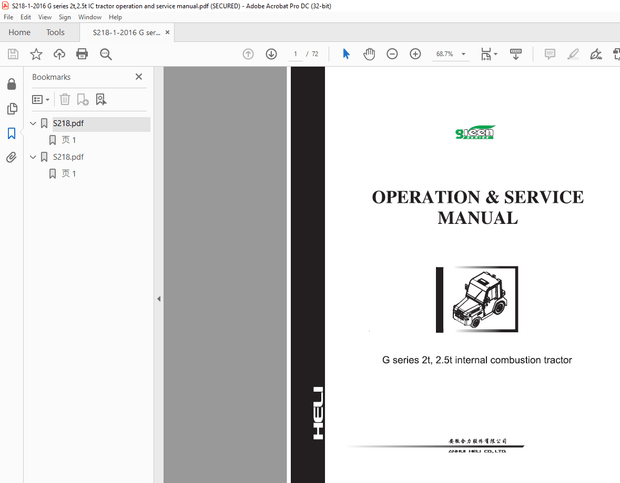The width and height of the screenshot is (620, 483).
Task: Open the Find text magnifier tool
Action: pyautogui.click(x=106, y=54)
